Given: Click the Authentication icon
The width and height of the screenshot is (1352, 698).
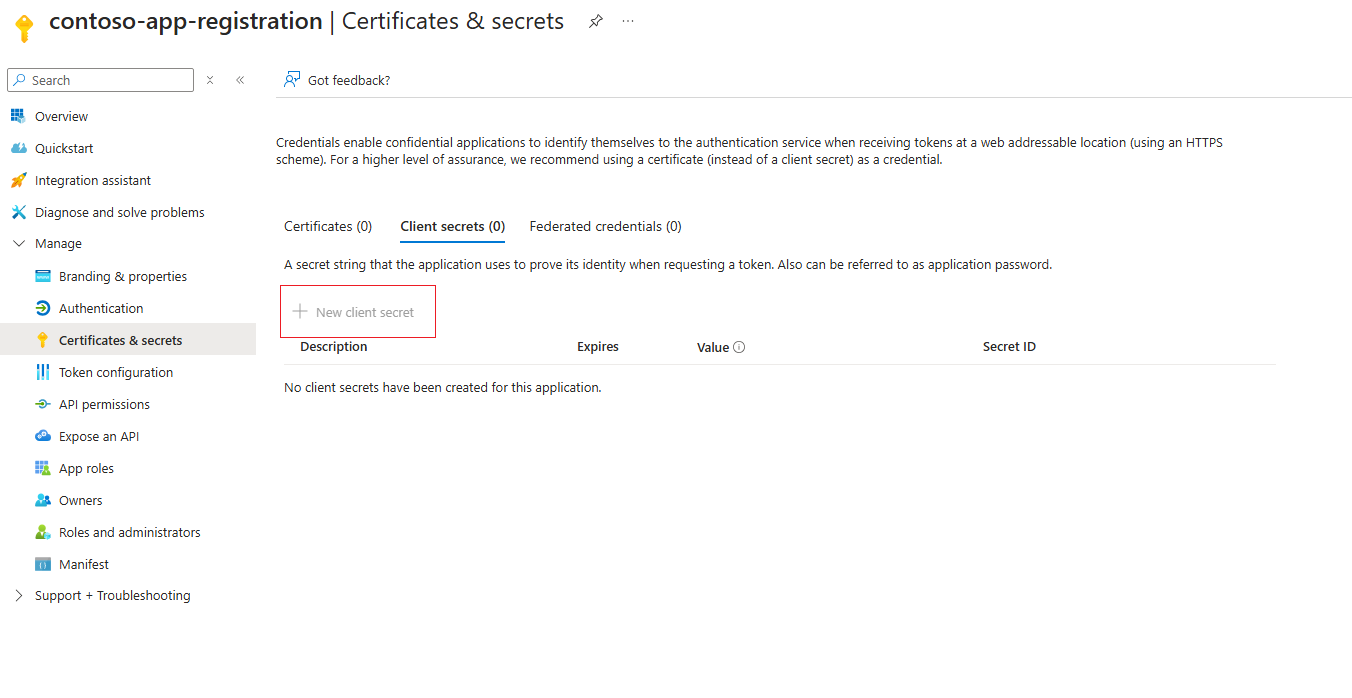Looking at the screenshot, I should [x=42, y=308].
